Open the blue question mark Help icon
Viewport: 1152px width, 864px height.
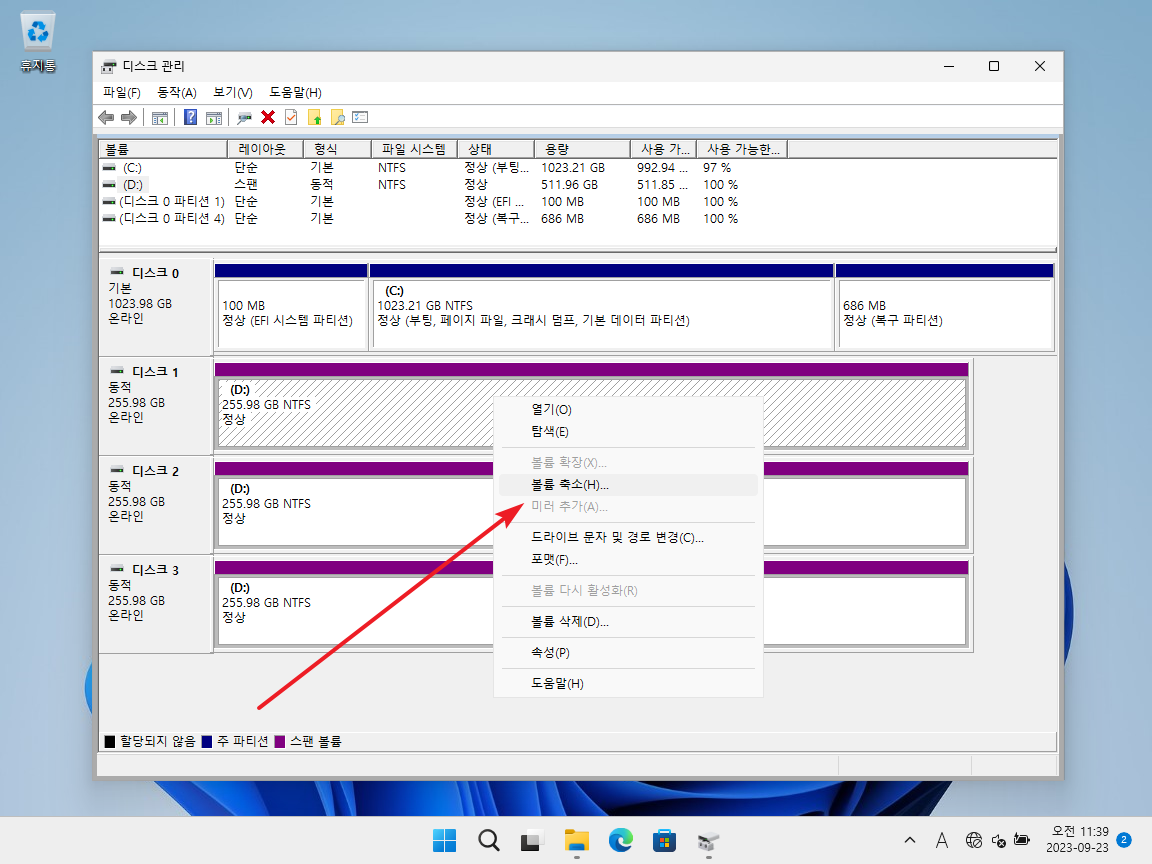(190, 118)
